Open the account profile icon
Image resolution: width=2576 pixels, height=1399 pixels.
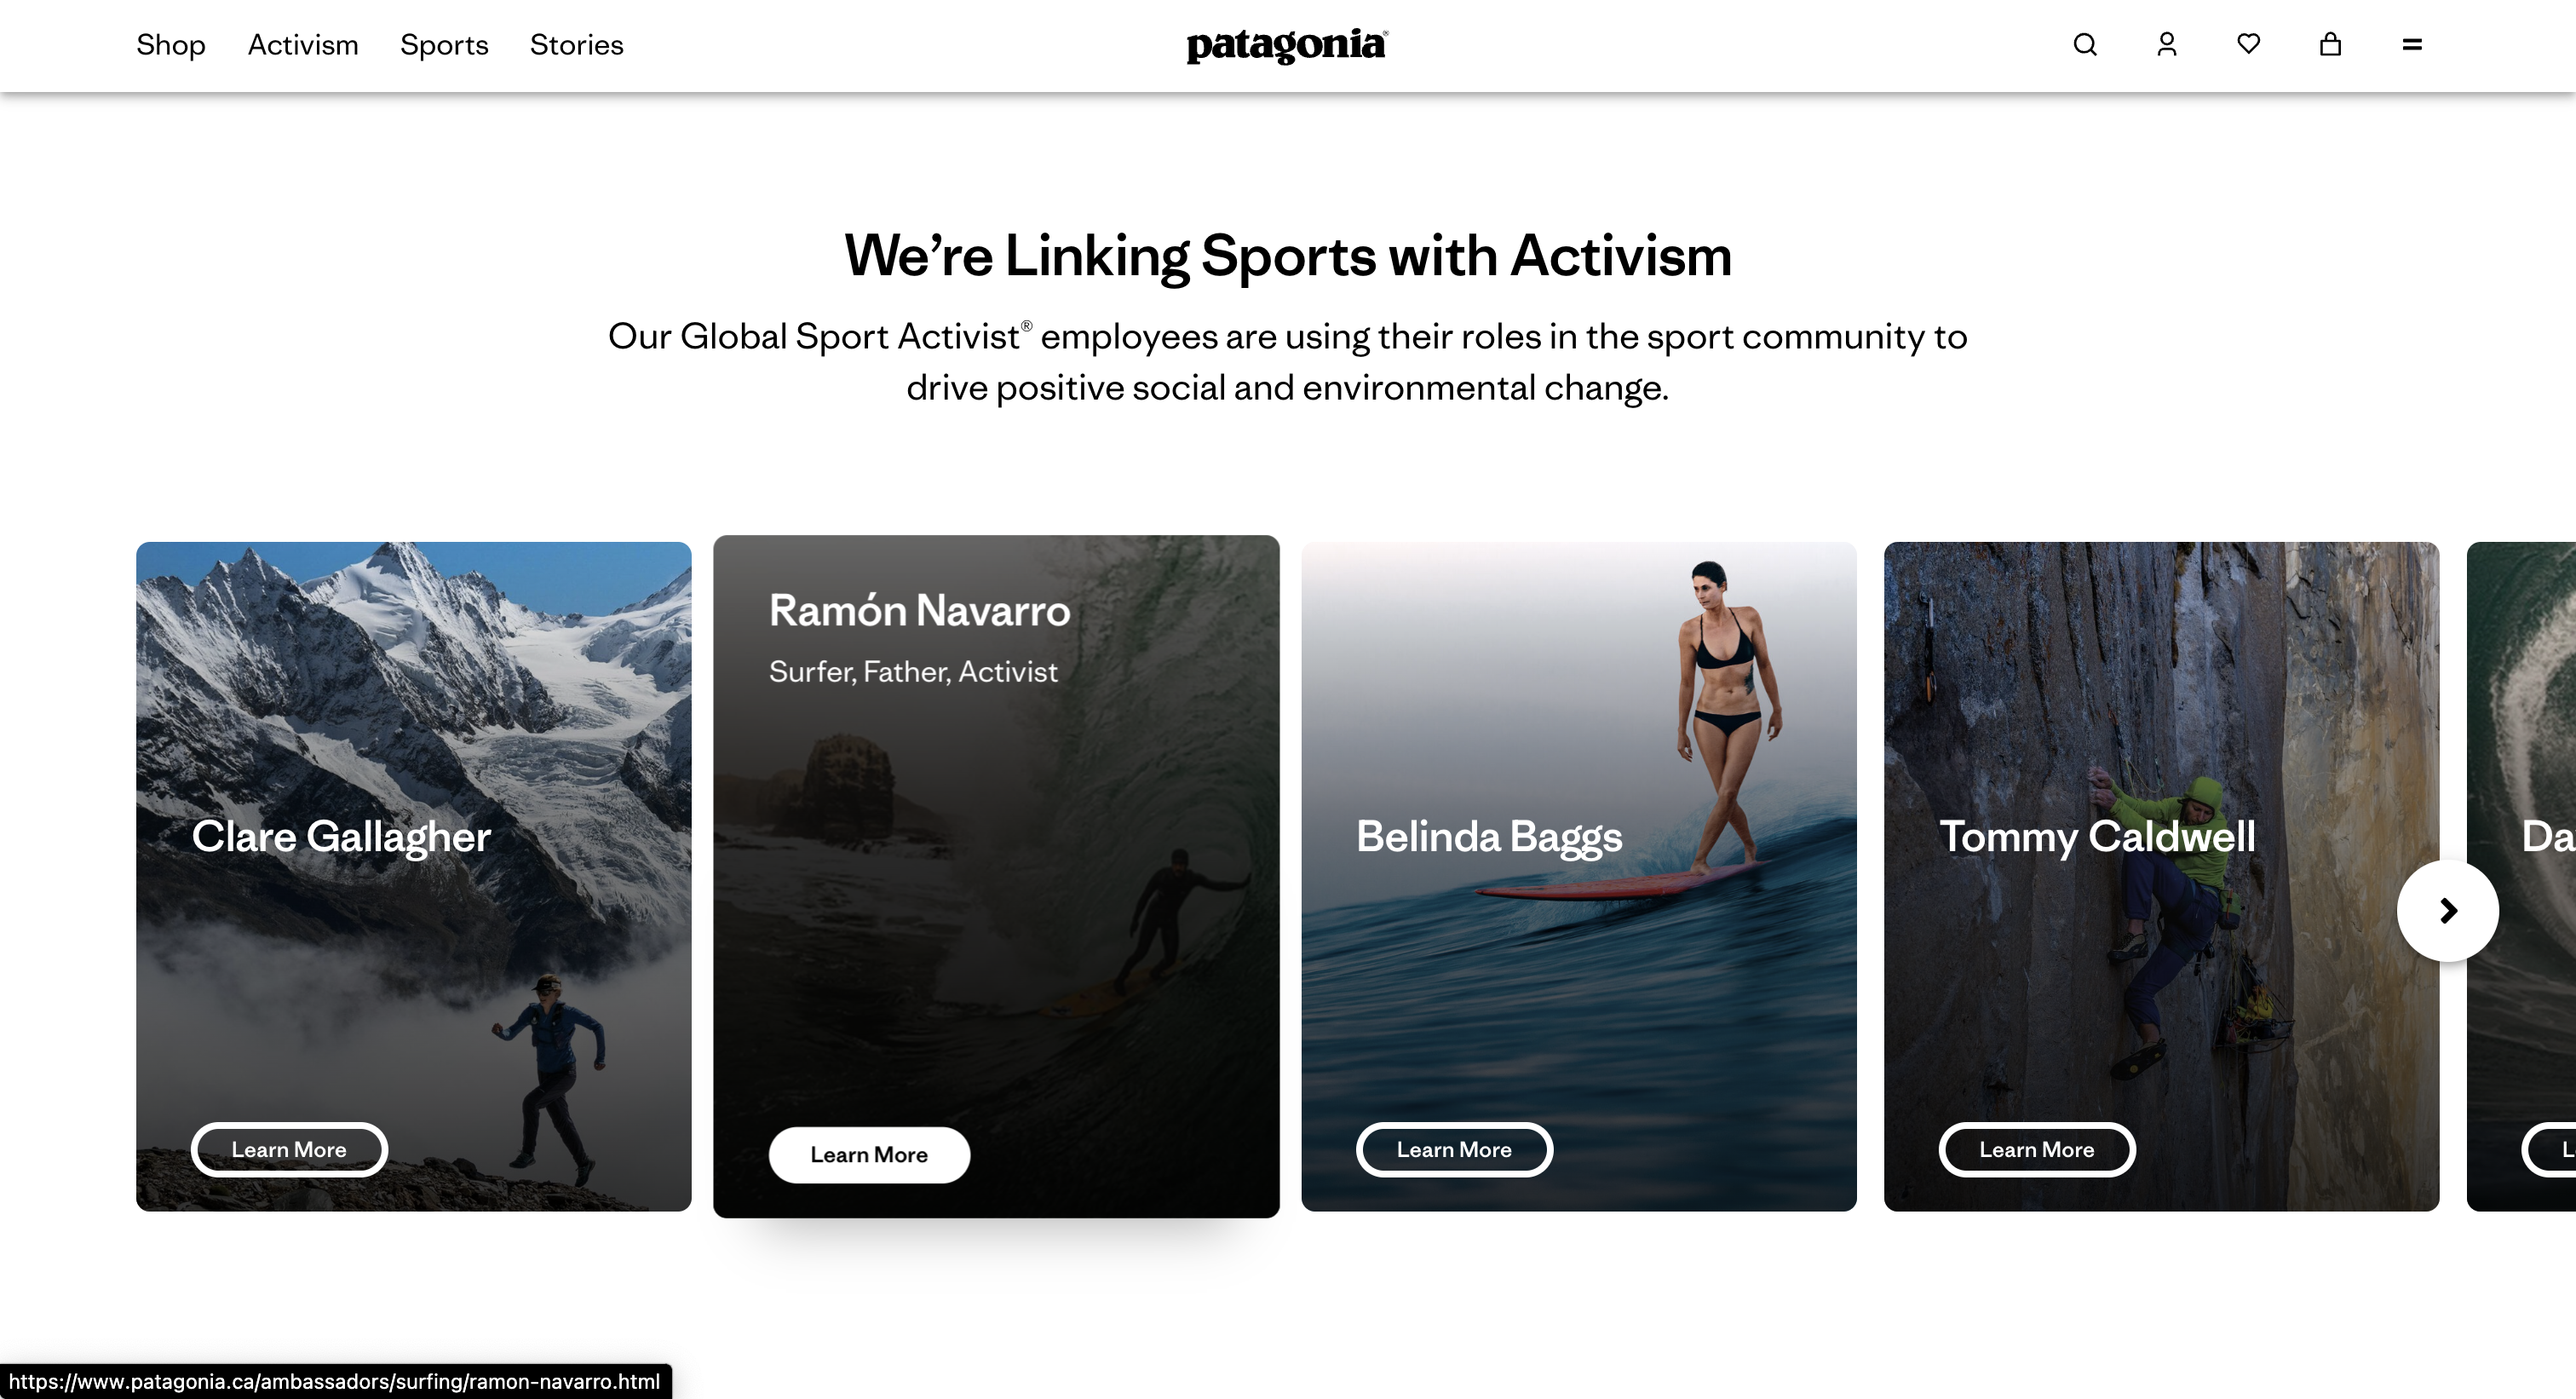[2167, 44]
